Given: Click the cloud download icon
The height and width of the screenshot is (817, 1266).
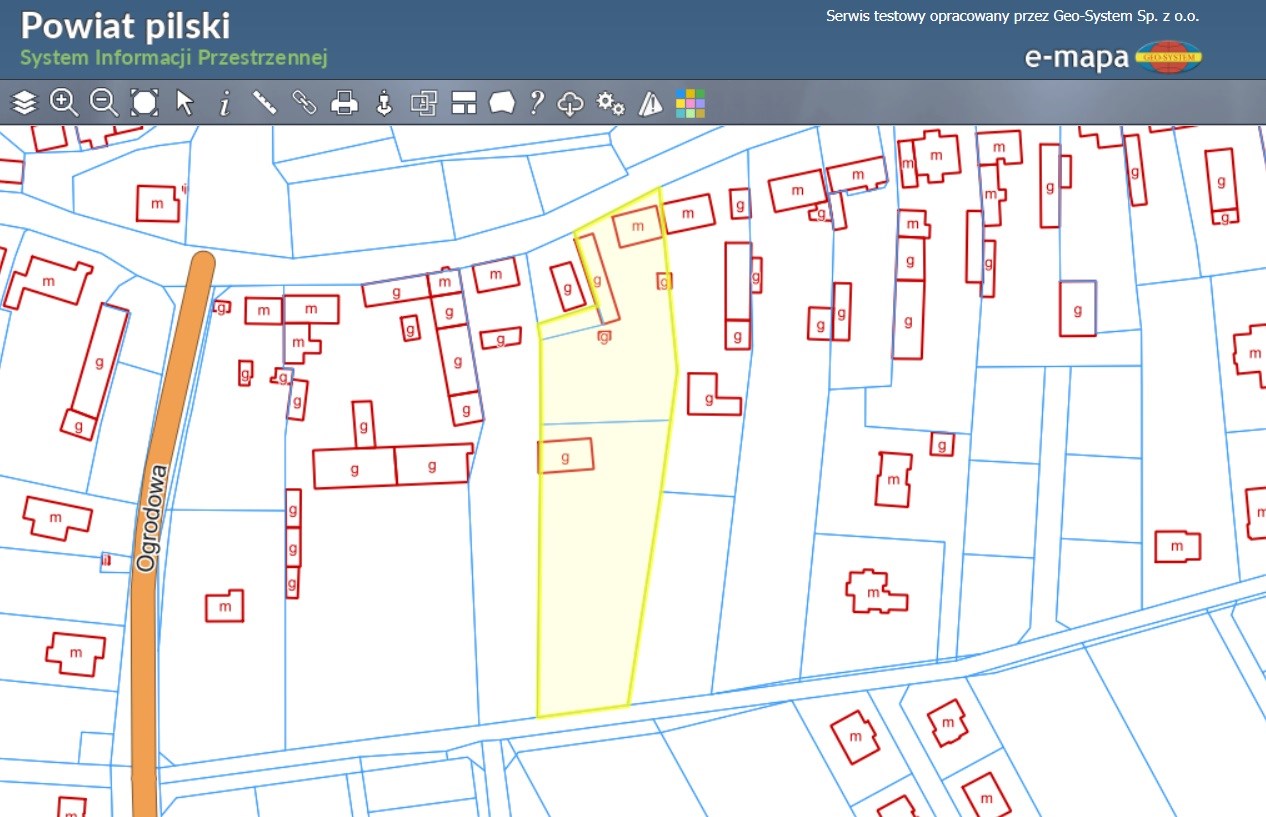Looking at the screenshot, I should [570, 103].
